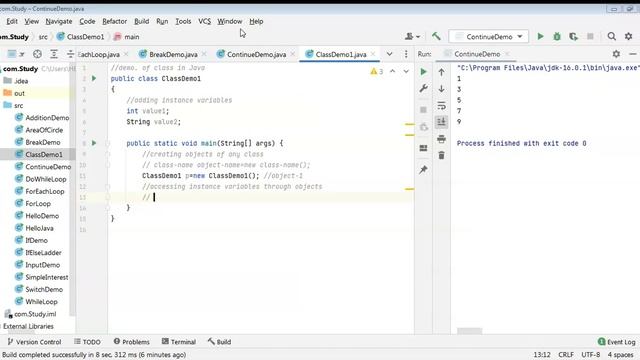
Task: Close the ClassDemo1.java tab
Action: pyautogui.click(x=373, y=54)
